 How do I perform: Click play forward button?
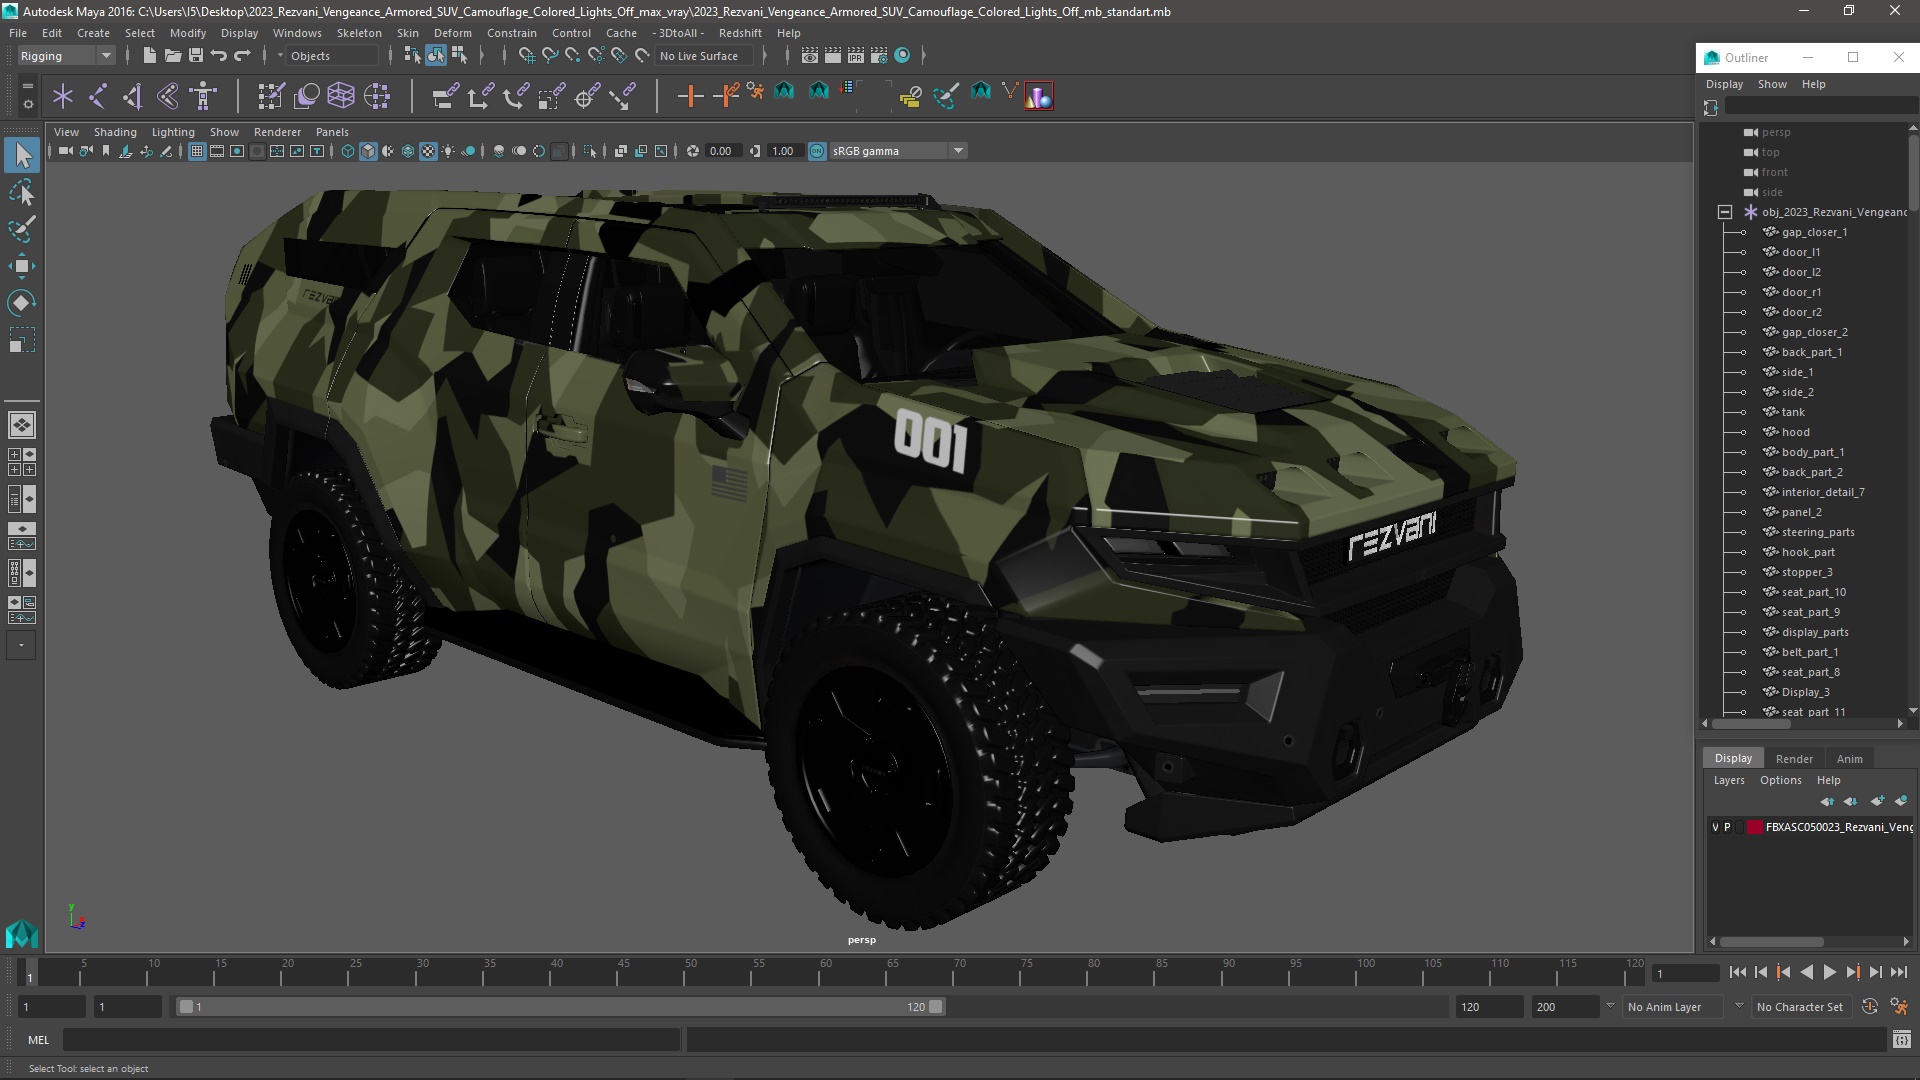[1829, 972]
